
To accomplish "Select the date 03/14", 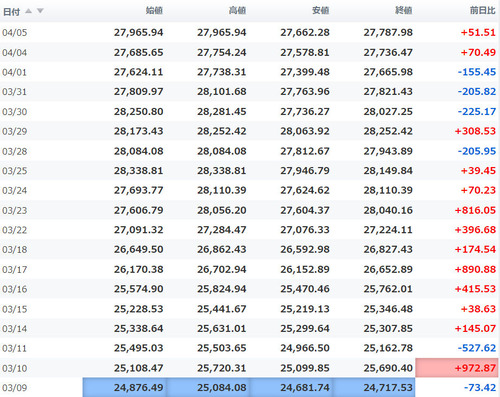I will tap(14, 329).
